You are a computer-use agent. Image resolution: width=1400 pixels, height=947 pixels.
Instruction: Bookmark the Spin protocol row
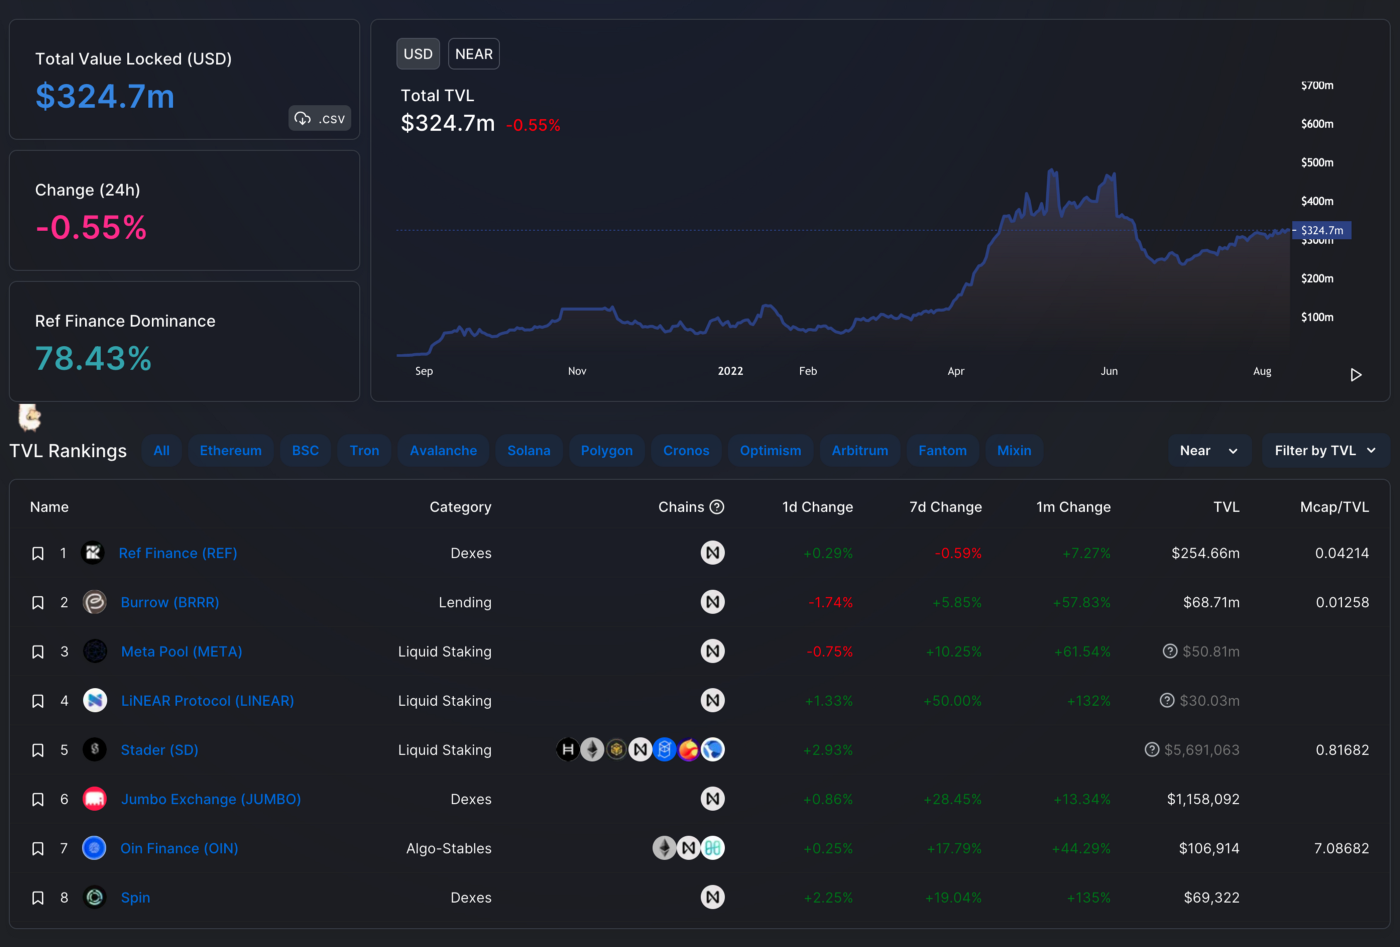click(38, 898)
